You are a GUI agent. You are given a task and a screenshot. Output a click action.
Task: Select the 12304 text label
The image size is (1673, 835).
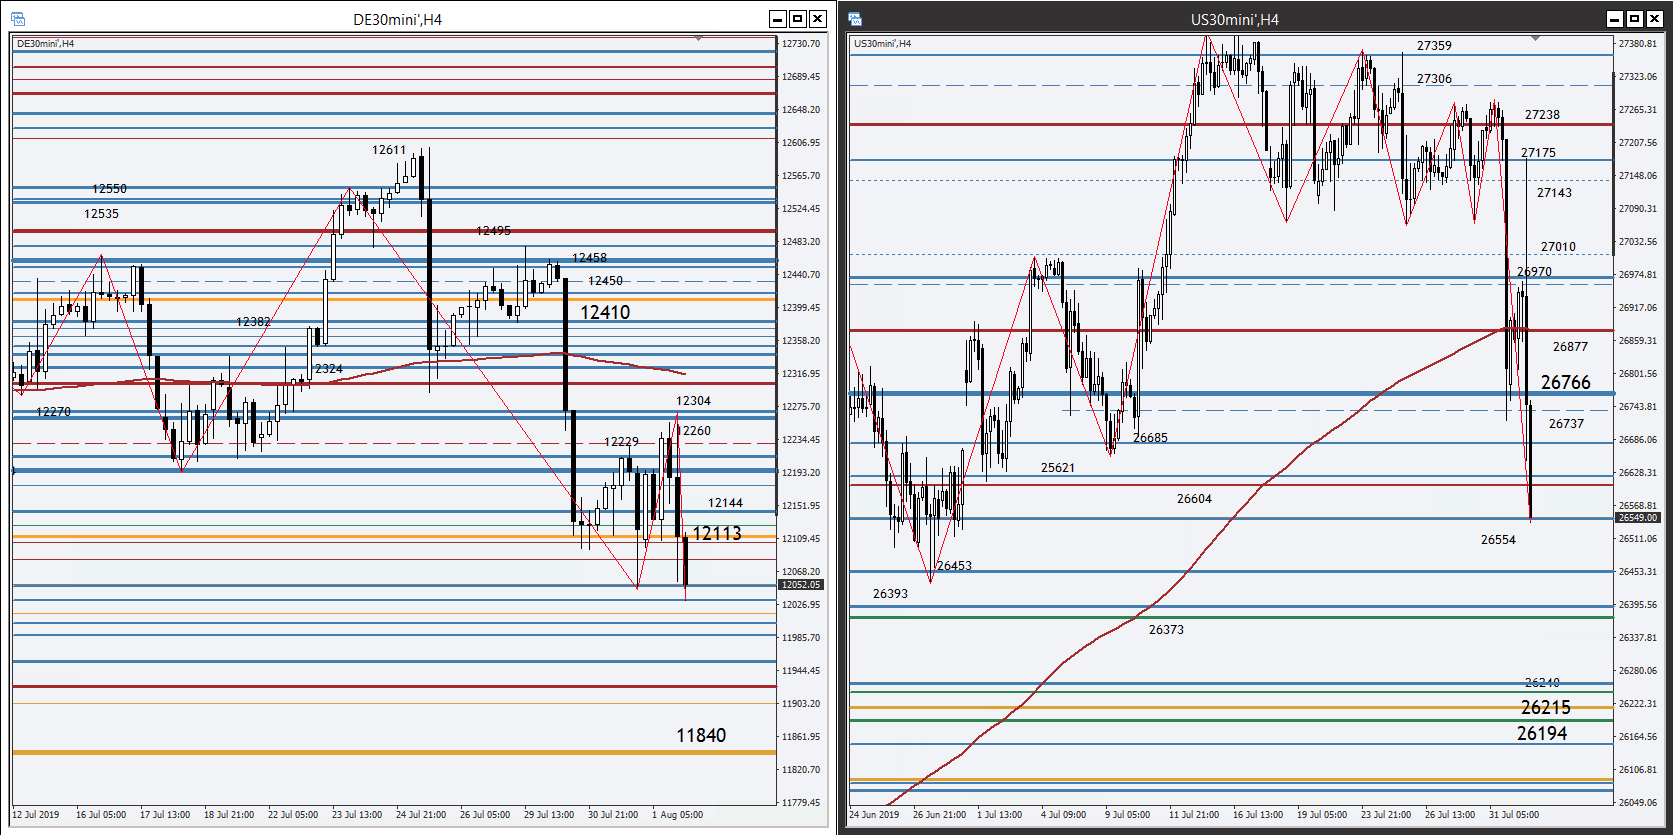[x=693, y=401]
